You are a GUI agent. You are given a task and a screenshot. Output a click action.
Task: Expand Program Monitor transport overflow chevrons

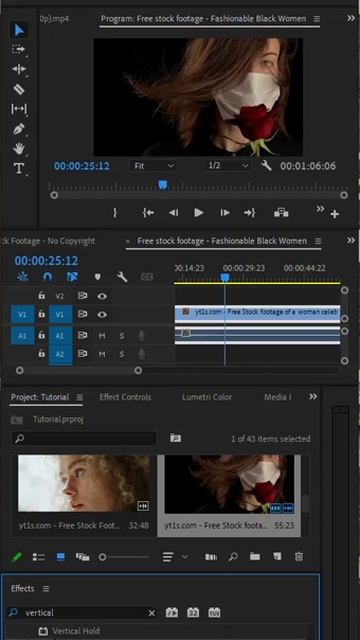[320, 209]
